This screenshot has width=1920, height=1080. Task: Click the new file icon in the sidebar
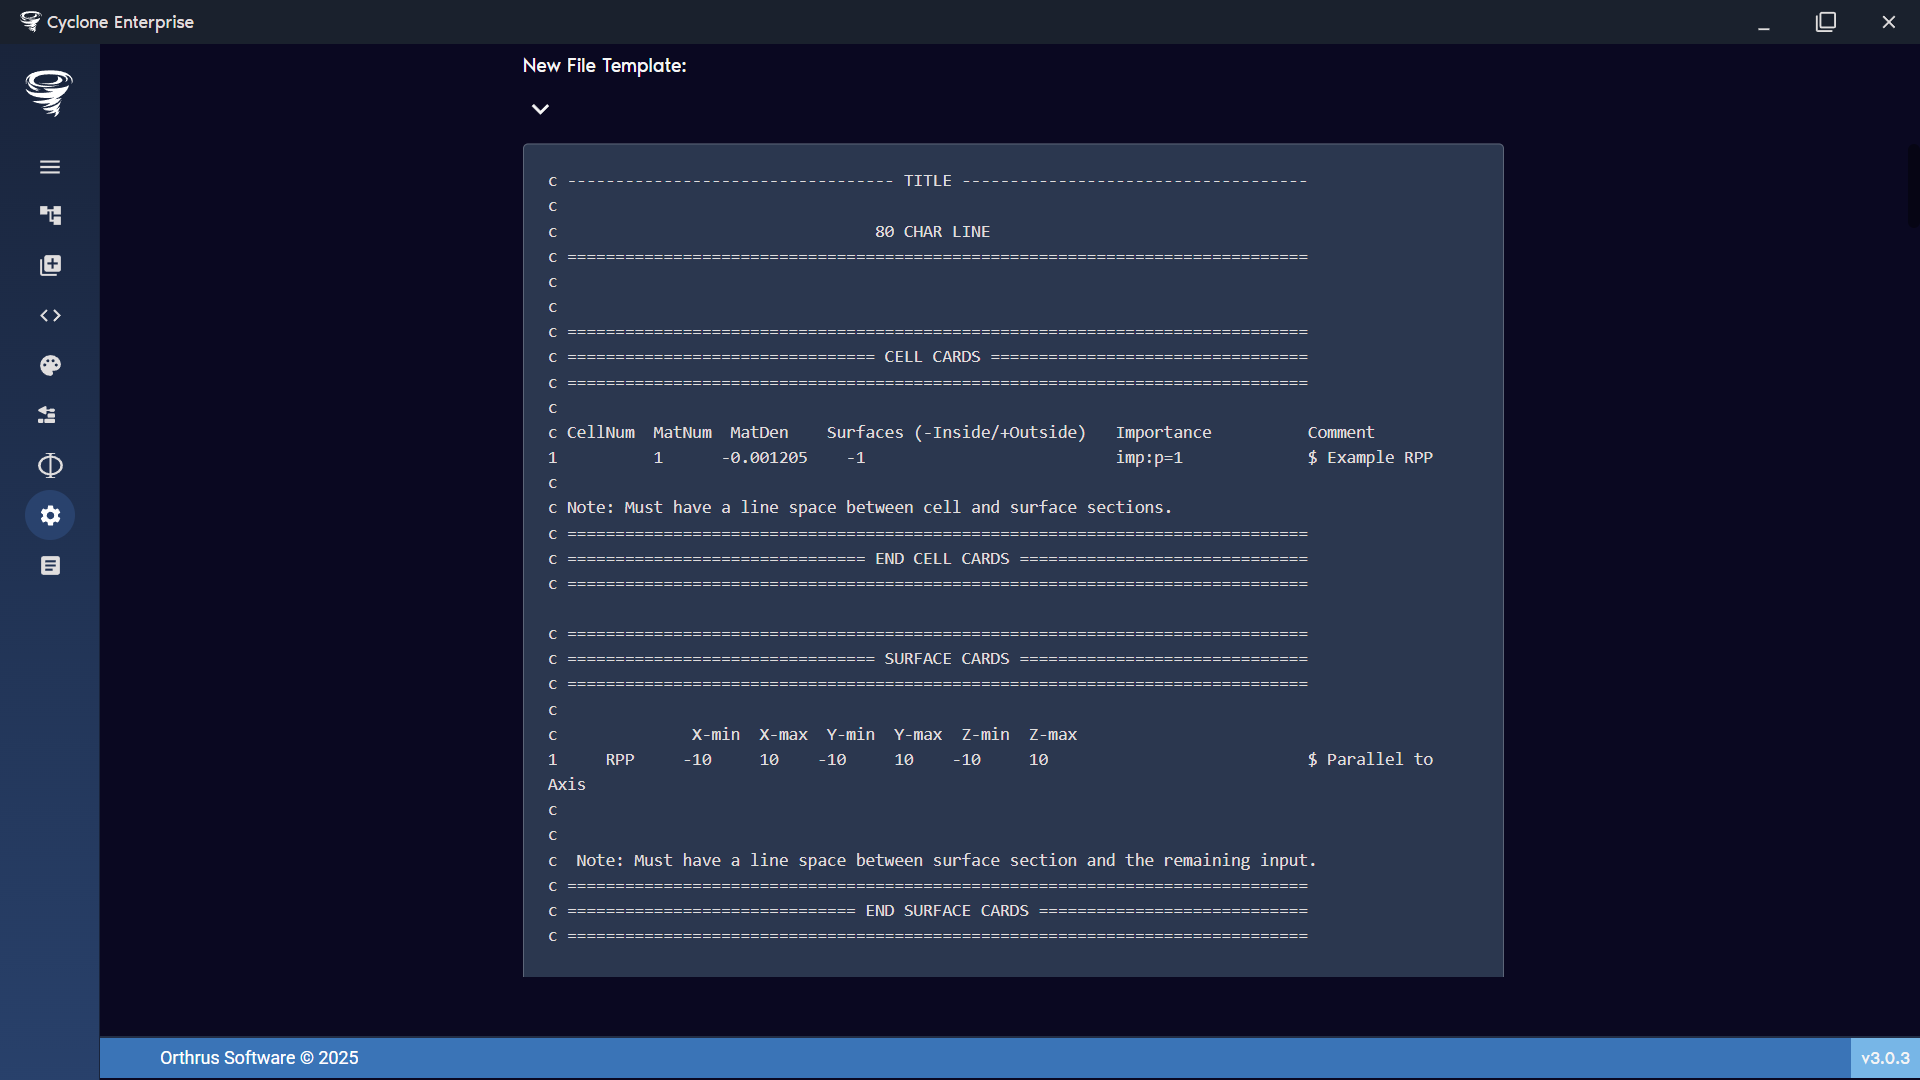49,265
